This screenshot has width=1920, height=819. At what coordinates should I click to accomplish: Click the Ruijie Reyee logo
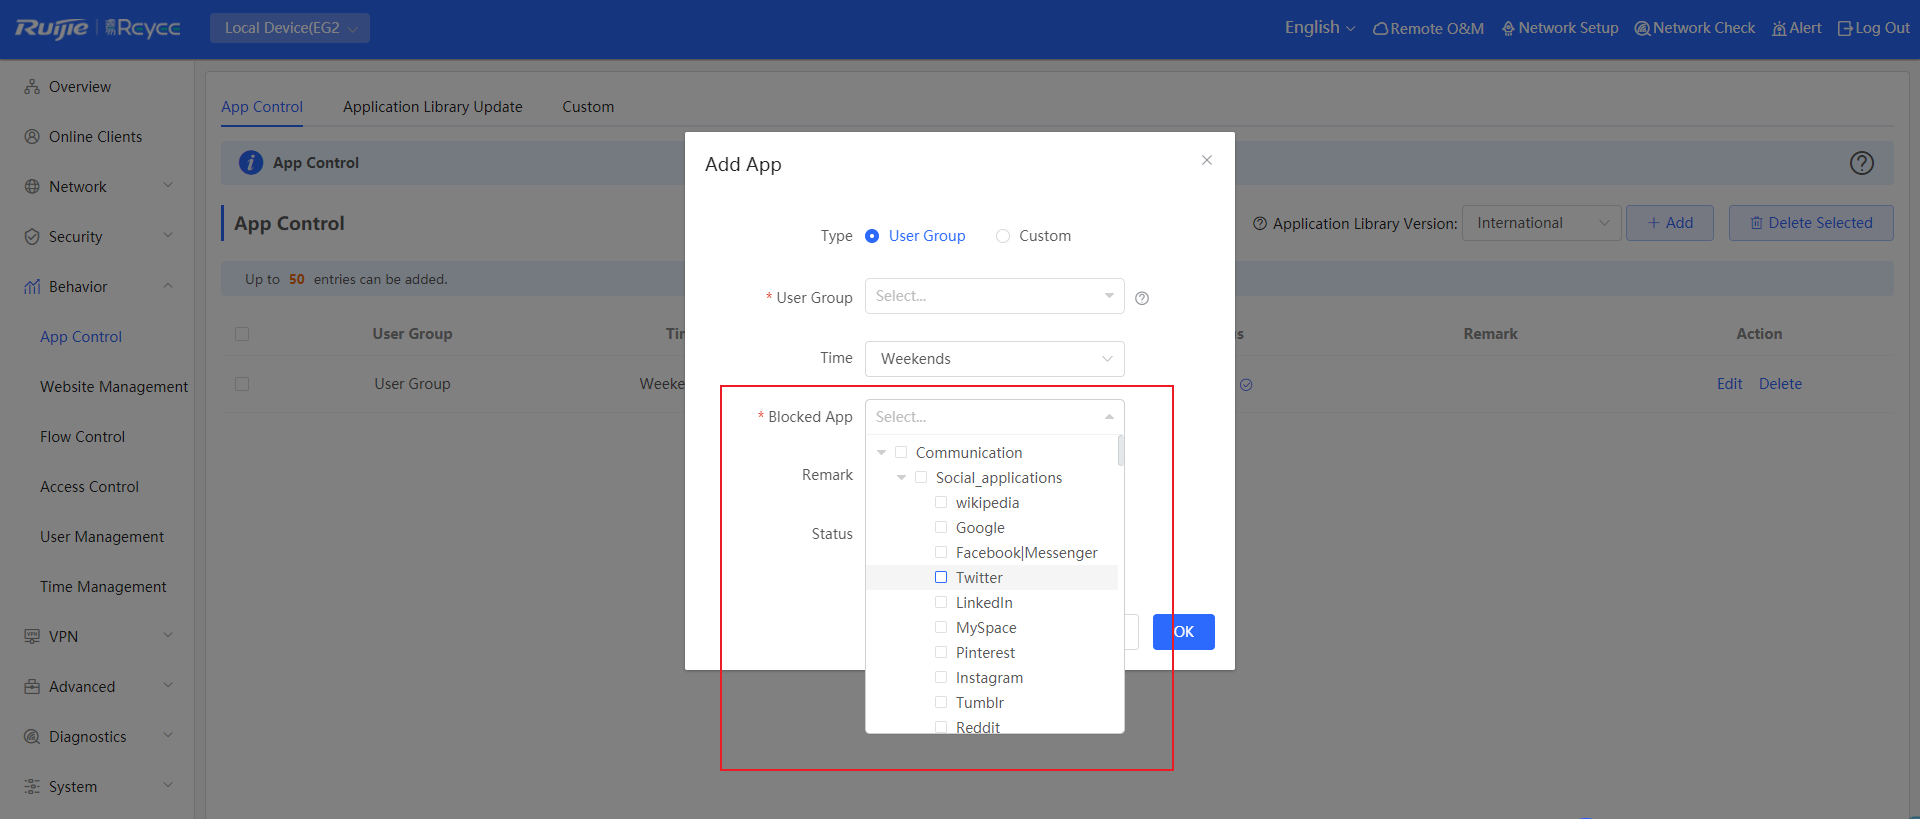(97, 28)
